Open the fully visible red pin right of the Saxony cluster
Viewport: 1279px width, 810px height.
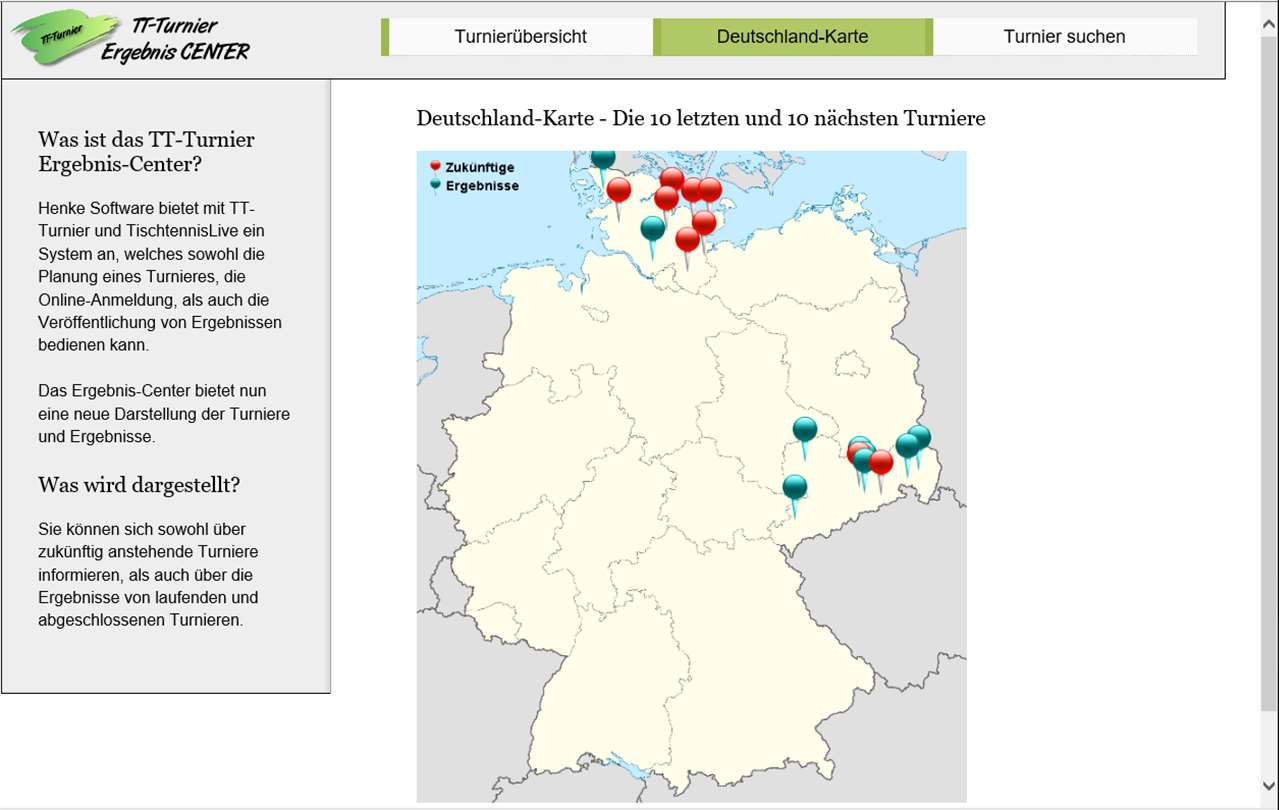[x=881, y=462]
